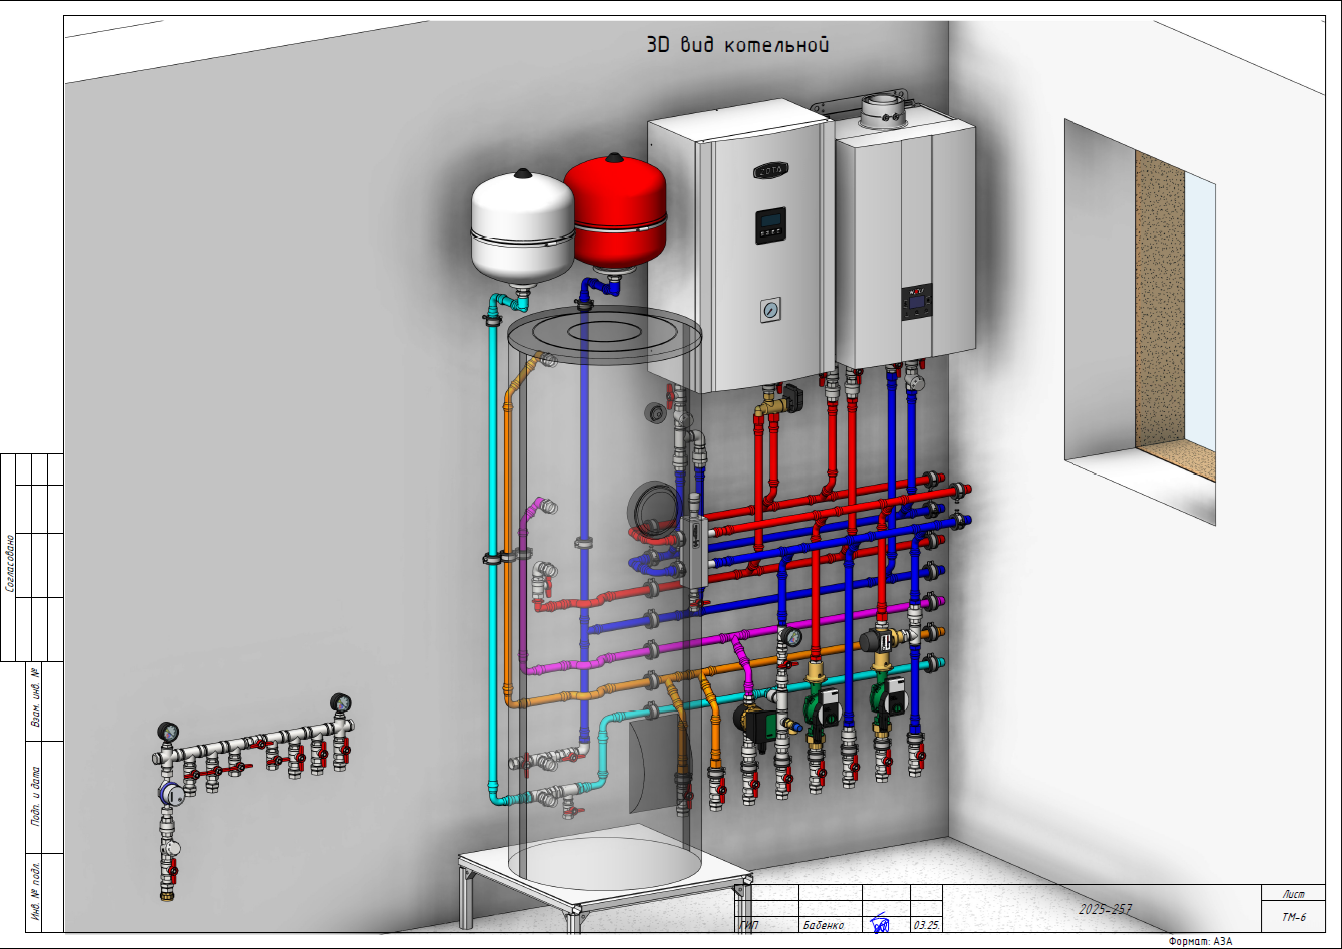
Task: Select the blue water meter on manifold
Action: tap(171, 794)
